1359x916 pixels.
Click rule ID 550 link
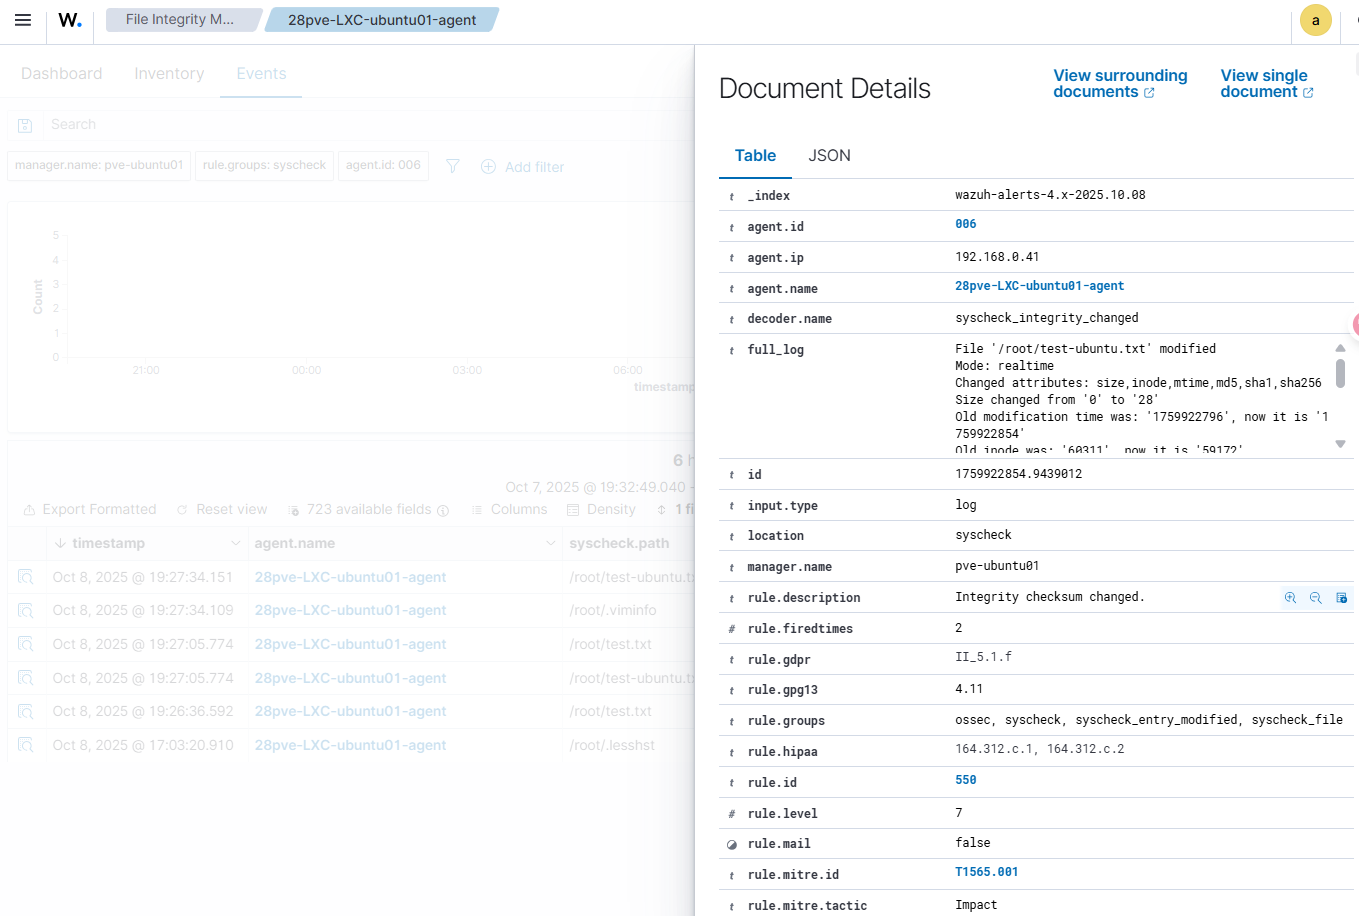tap(965, 780)
